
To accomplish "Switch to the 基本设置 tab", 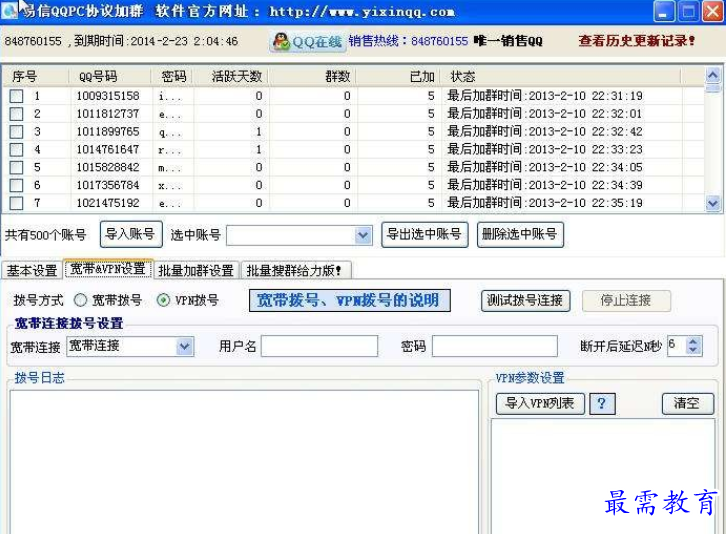I will click(32, 270).
